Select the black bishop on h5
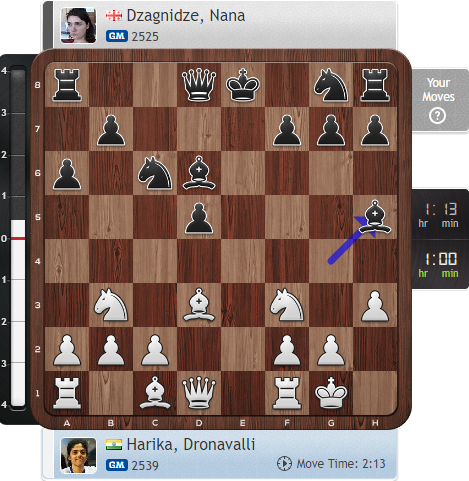This screenshot has width=469, height=481. coord(375,217)
